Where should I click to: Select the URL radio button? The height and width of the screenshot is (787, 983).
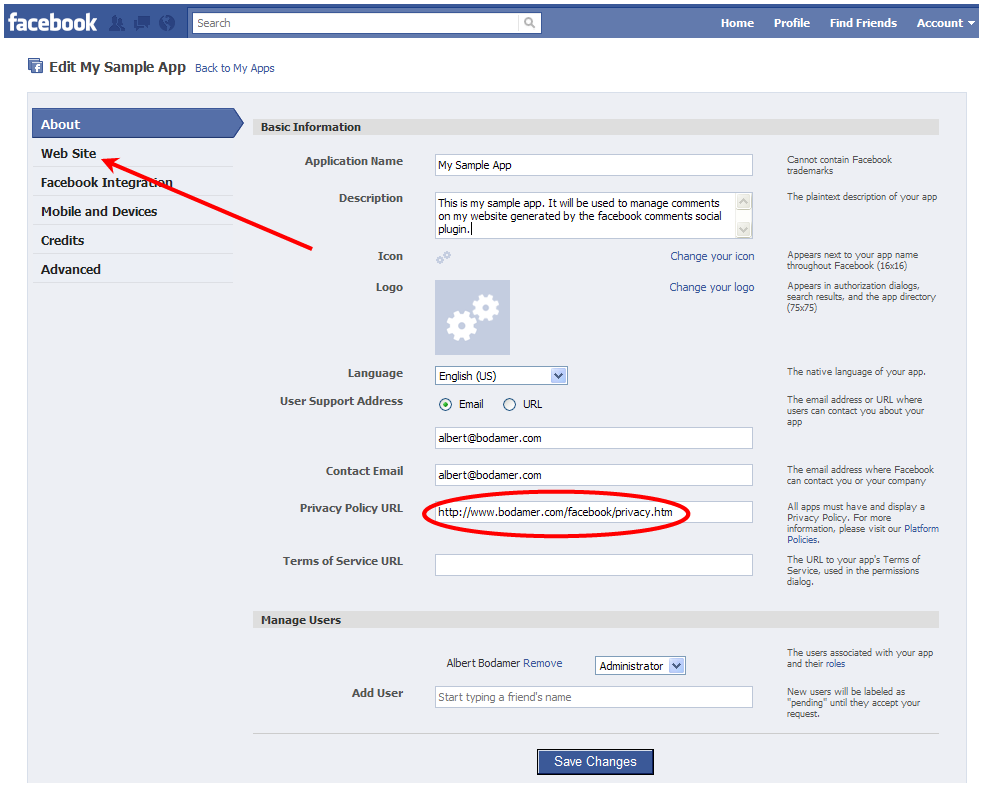click(x=510, y=404)
